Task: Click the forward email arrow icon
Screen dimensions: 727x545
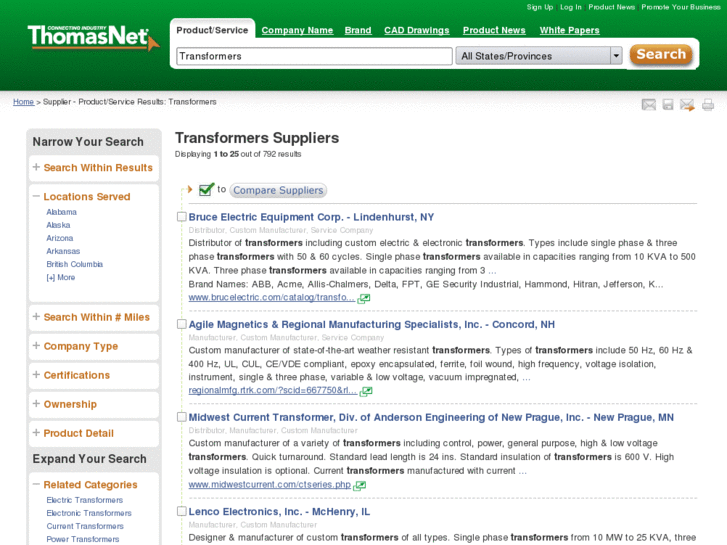Action: coord(687,104)
